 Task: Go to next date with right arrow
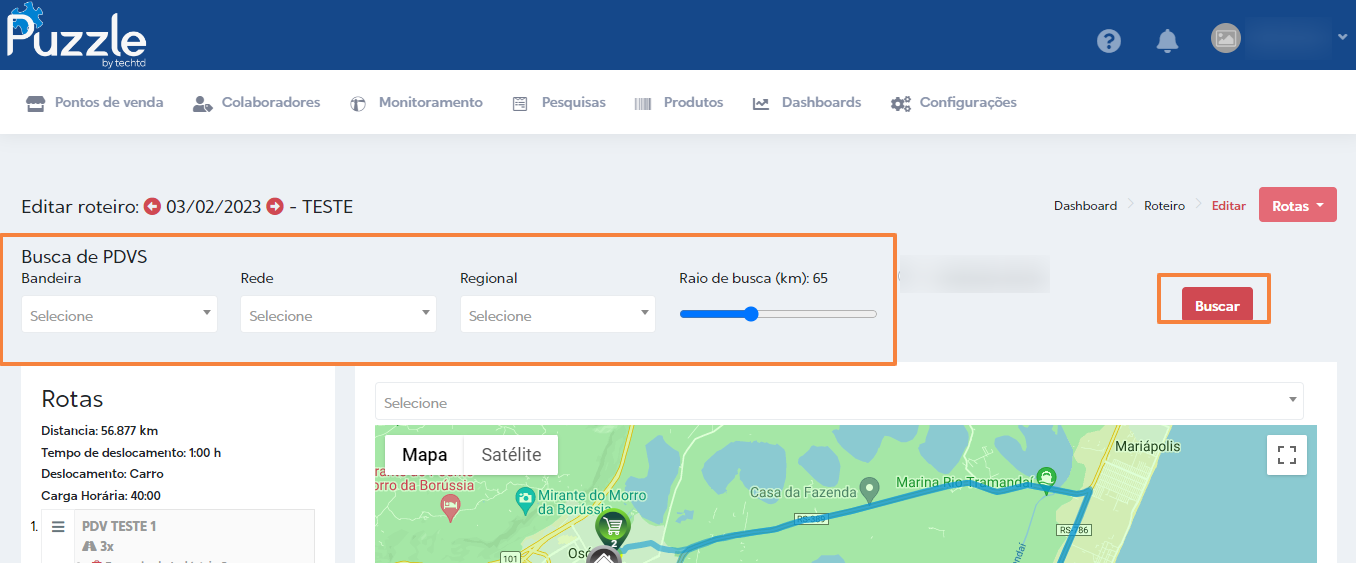point(275,207)
